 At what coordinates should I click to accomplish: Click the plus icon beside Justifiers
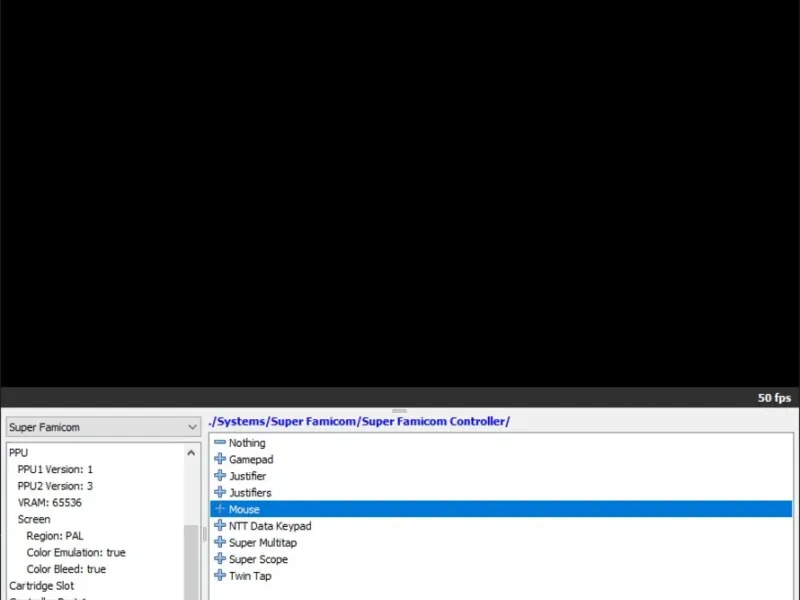point(220,492)
